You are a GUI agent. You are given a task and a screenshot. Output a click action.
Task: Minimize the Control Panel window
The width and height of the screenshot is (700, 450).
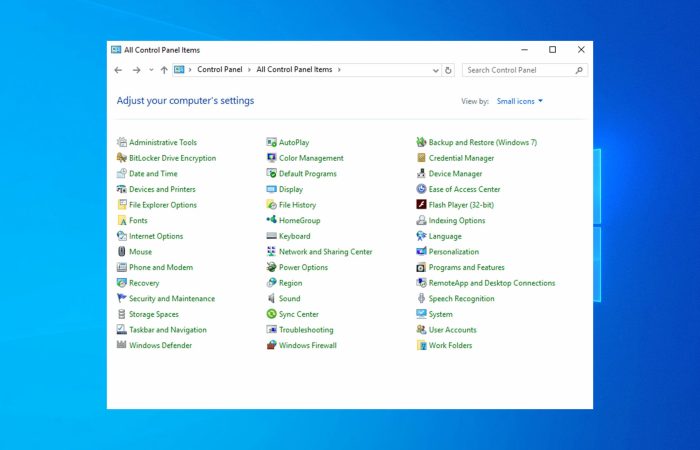[525, 50]
